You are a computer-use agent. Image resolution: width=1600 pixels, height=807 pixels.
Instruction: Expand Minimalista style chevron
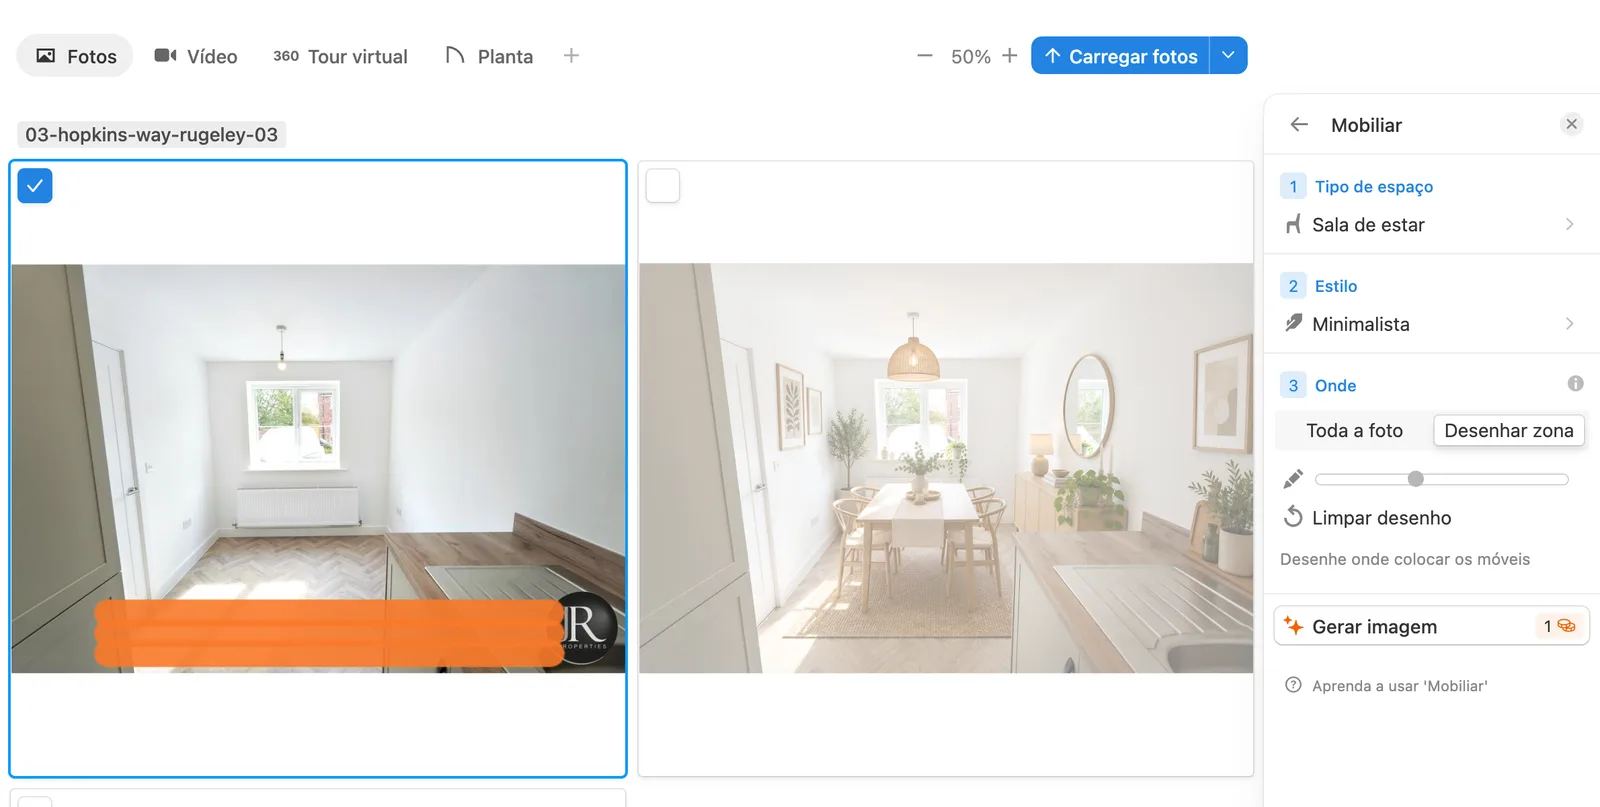point(1569,323)
